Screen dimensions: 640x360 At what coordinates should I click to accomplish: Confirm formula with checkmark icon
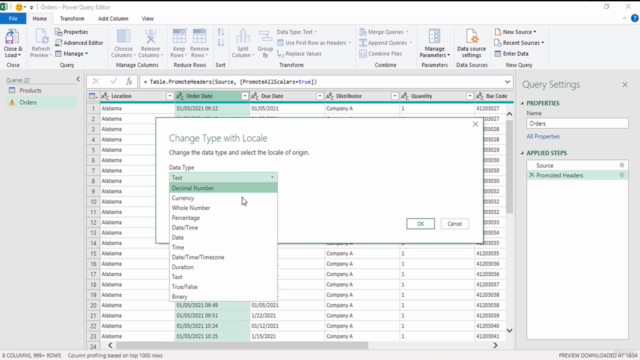(x=113, y=82)
